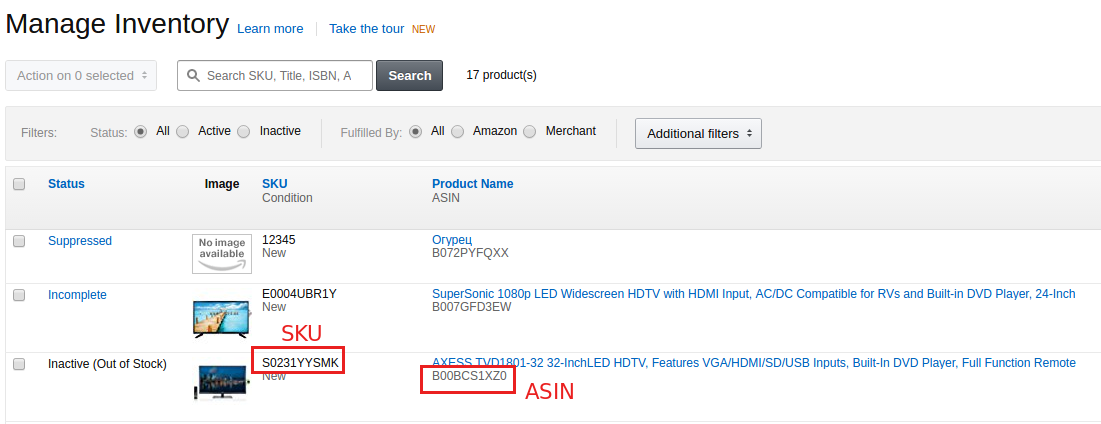
Task: Focus the Search SKU, Title, ISBN field
Action: coord(275,75)
